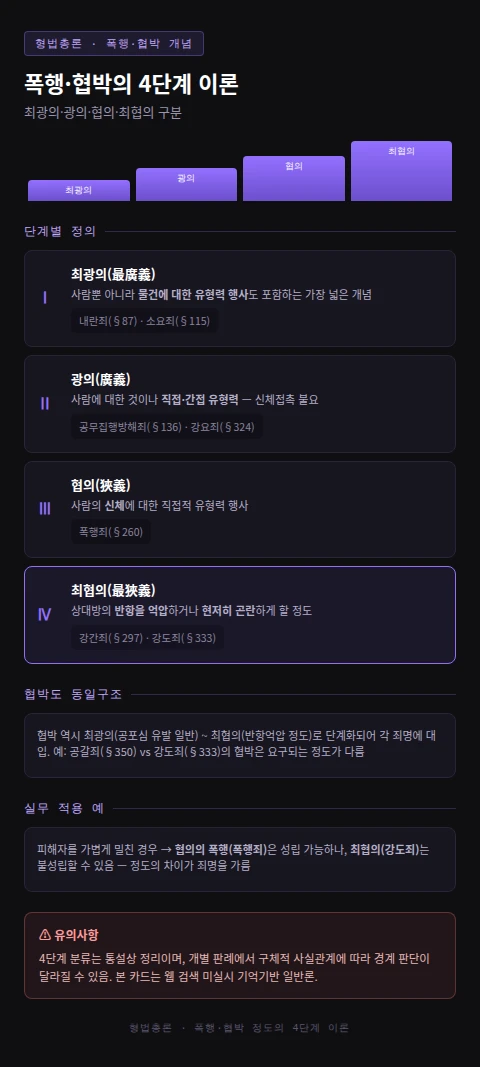Select the highlighted 최협의(最狹義) card

(240, 614)
